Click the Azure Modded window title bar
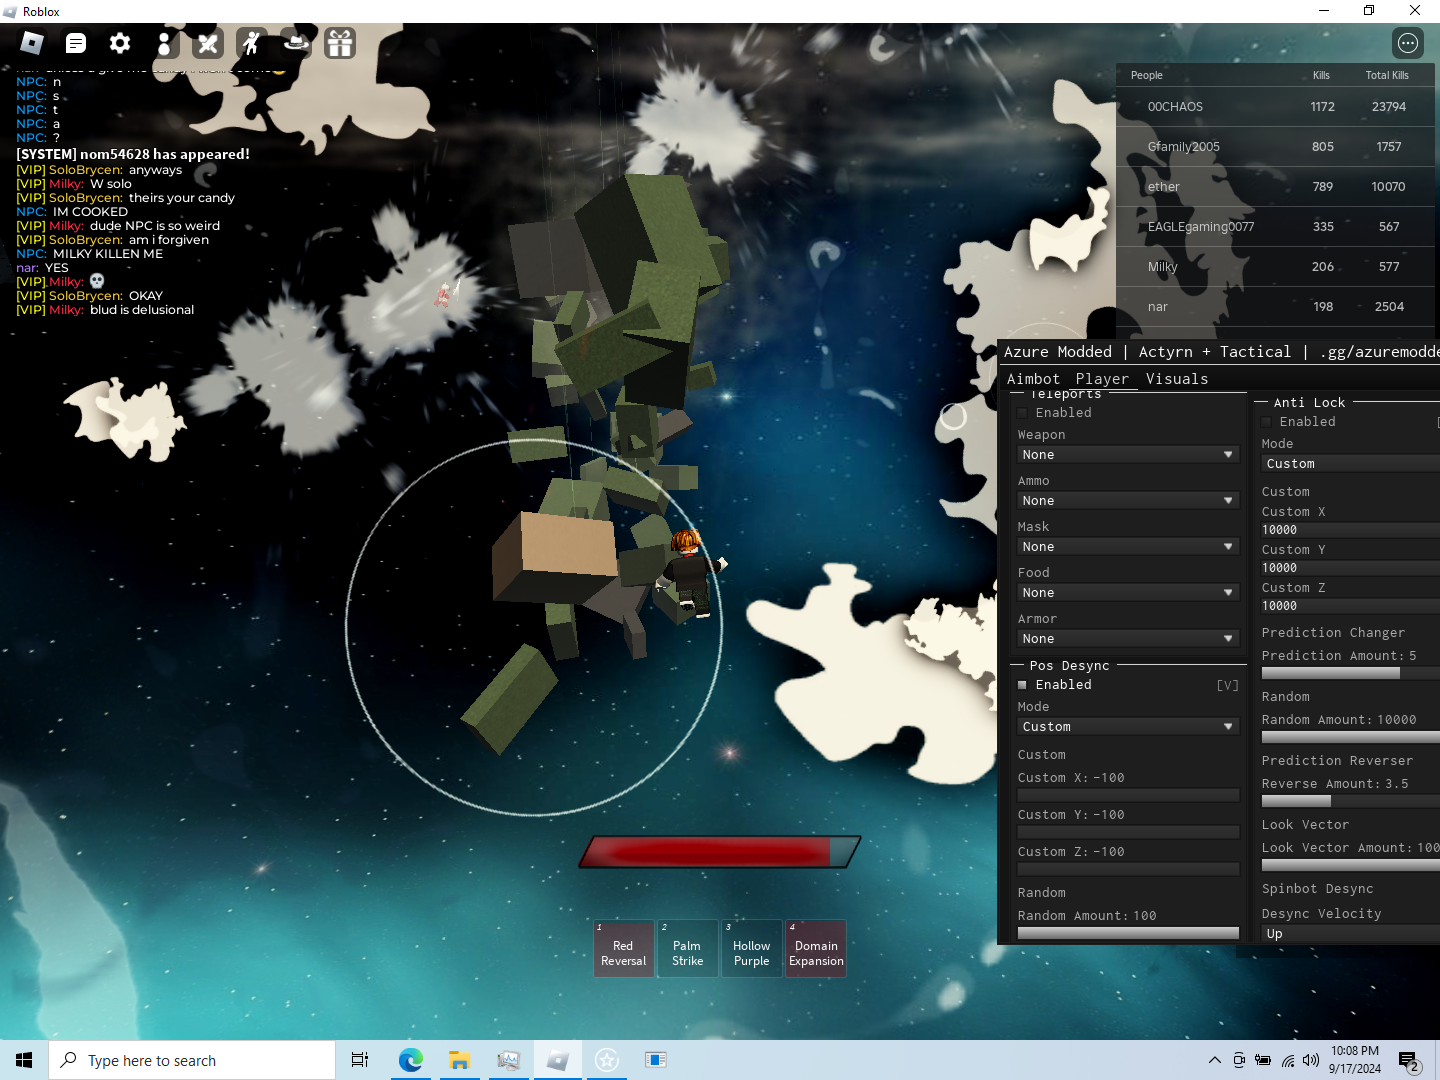Viewport: 1440px width, 1080px height. click(1220, 352)
